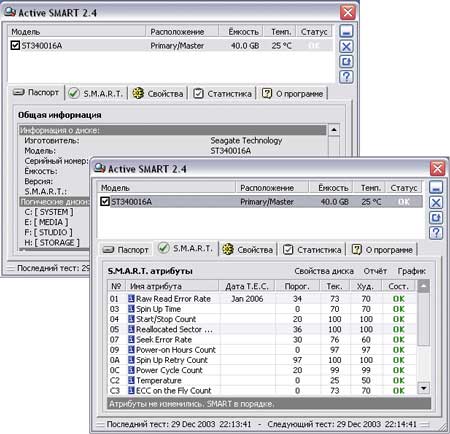The image size is (450, 434).
Task: Open help question mark icon in front window
Action: 436,233
